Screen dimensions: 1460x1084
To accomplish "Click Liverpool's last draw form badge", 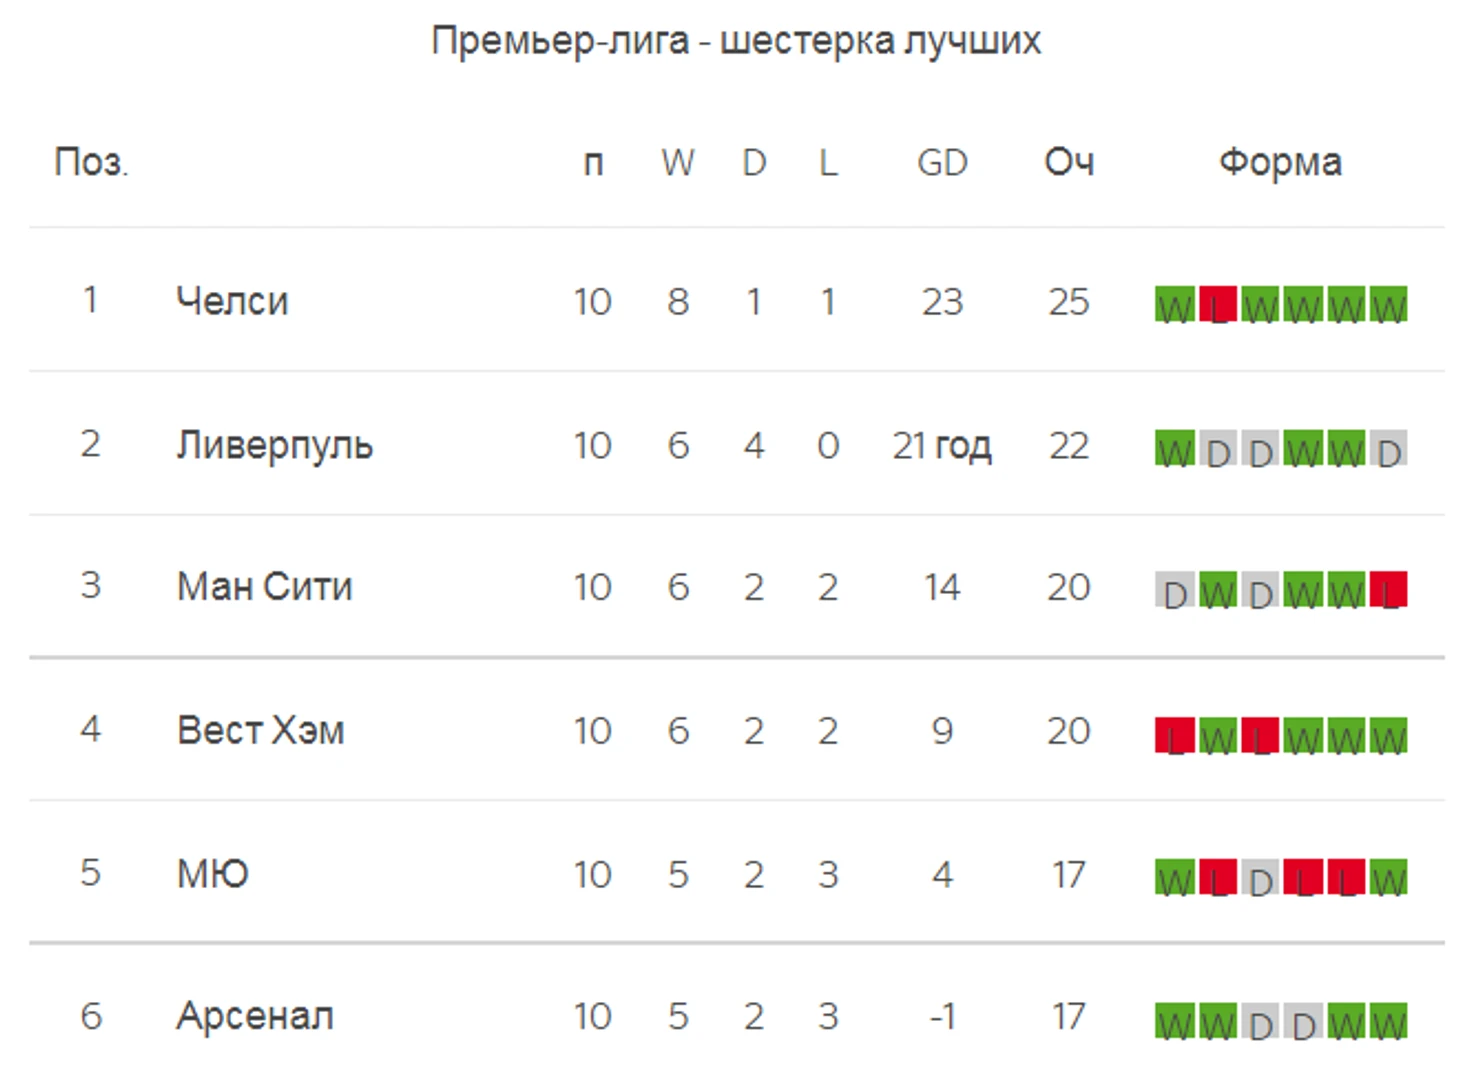I will pyautogui.click(x=1388, y=448).
